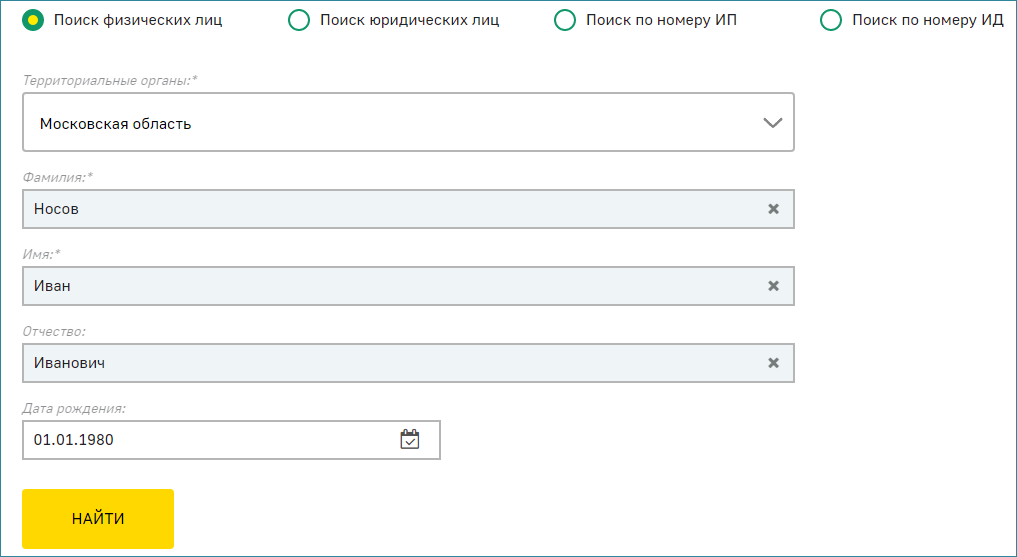Click the Территориальные органы label
The image size is (1017, 557).
point(110,80)
